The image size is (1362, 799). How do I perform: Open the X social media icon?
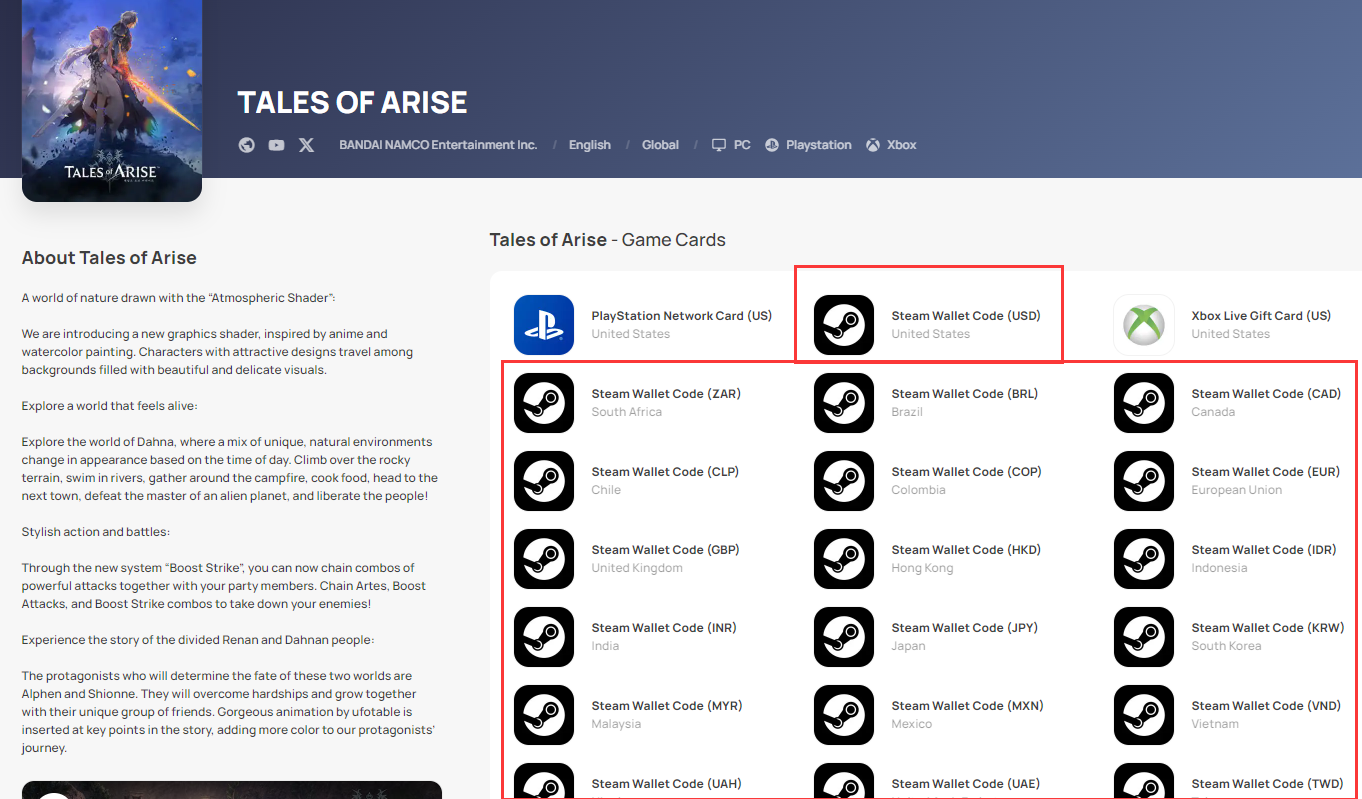[x=306, y=145]
